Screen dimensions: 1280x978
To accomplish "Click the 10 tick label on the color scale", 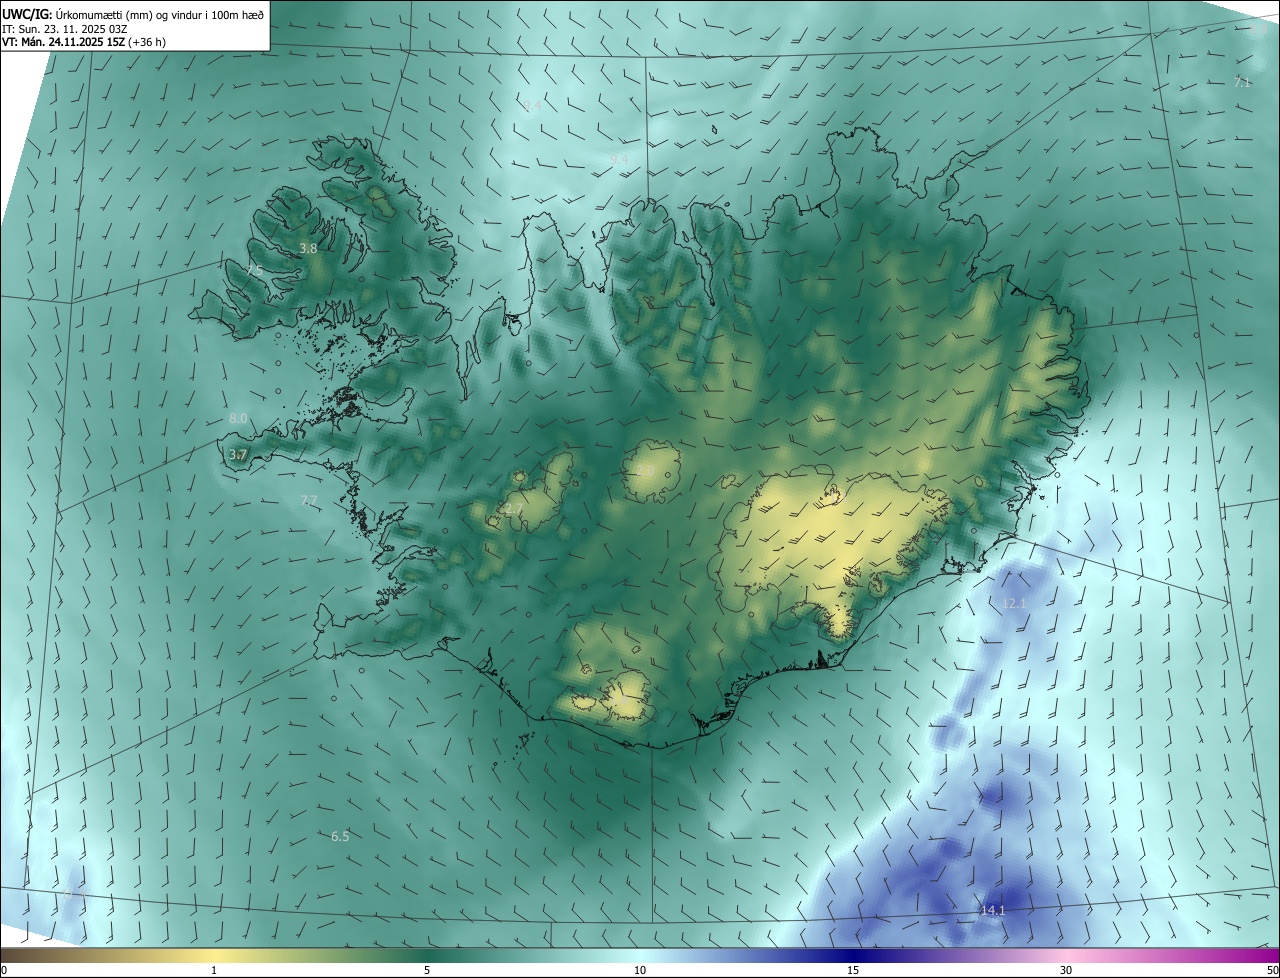I will tap(640, 970).
